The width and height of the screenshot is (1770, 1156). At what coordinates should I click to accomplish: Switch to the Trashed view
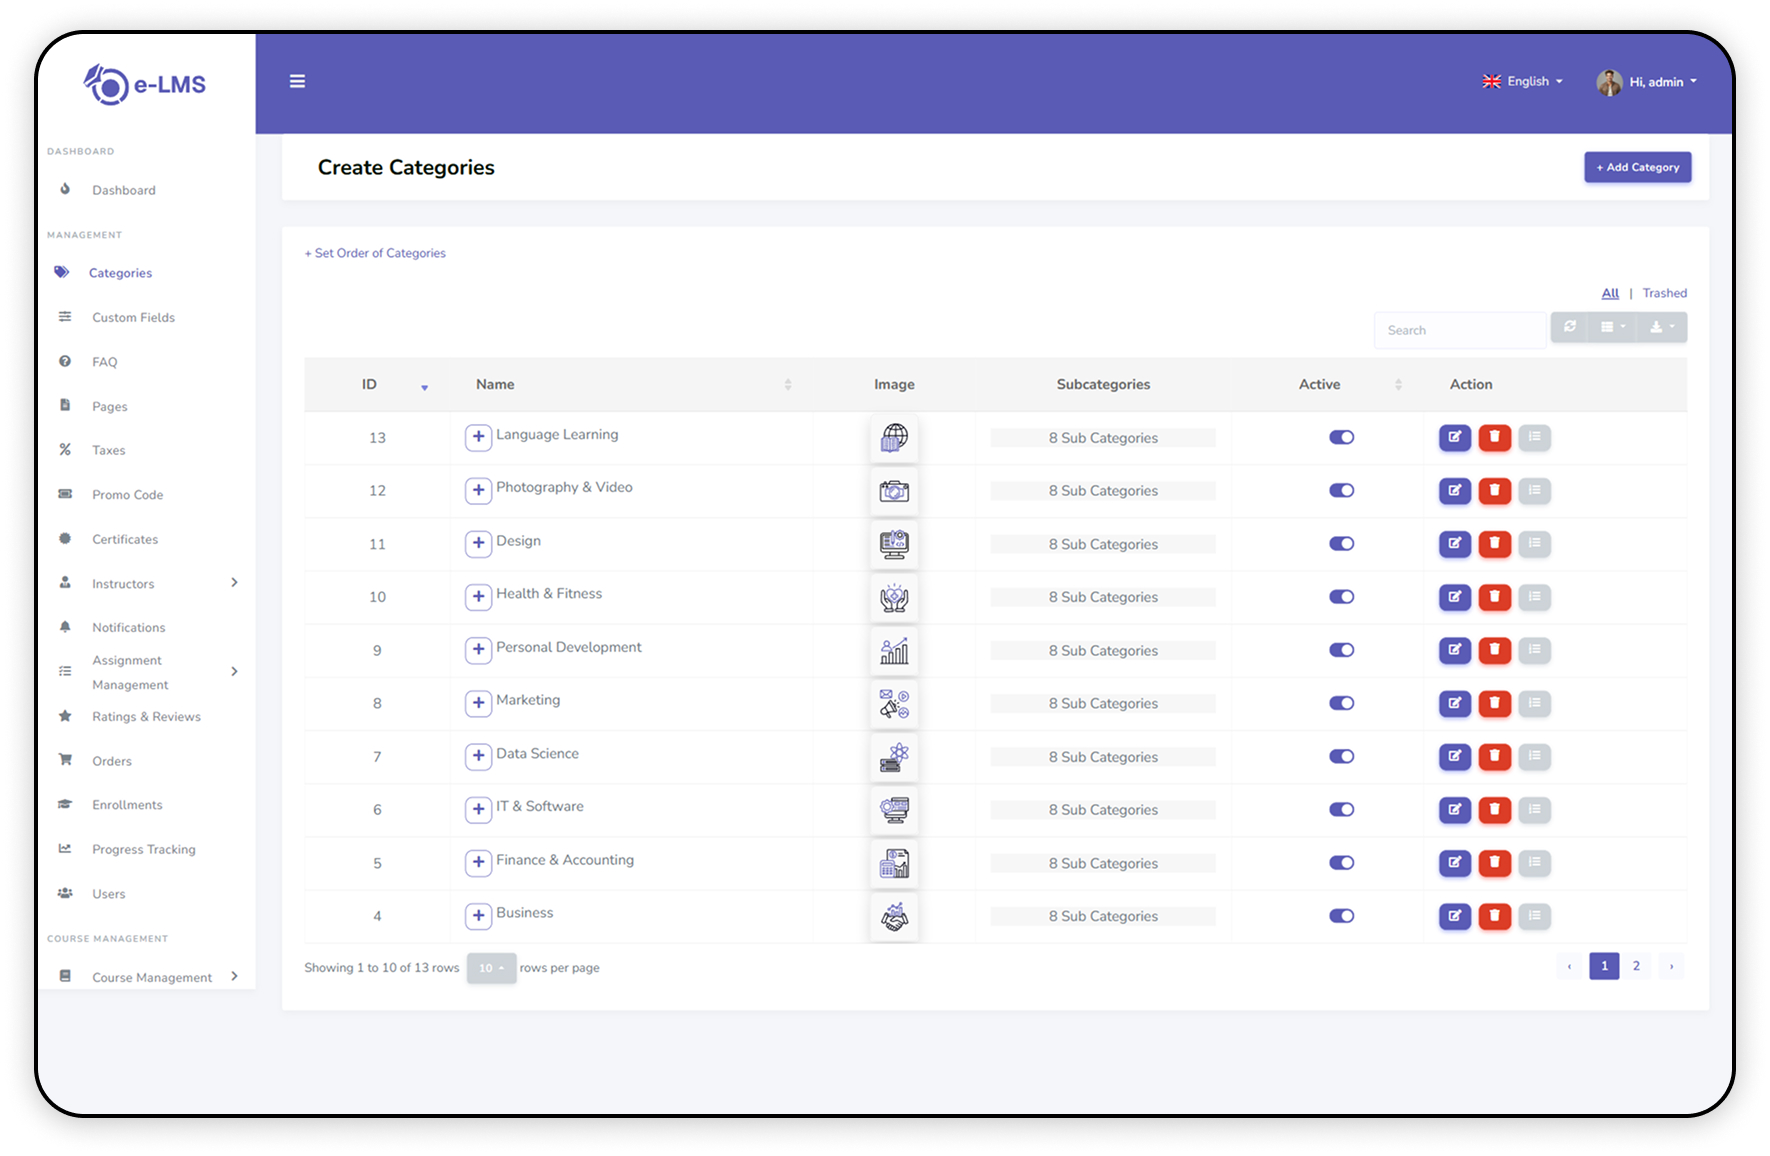coord(1664,293)
